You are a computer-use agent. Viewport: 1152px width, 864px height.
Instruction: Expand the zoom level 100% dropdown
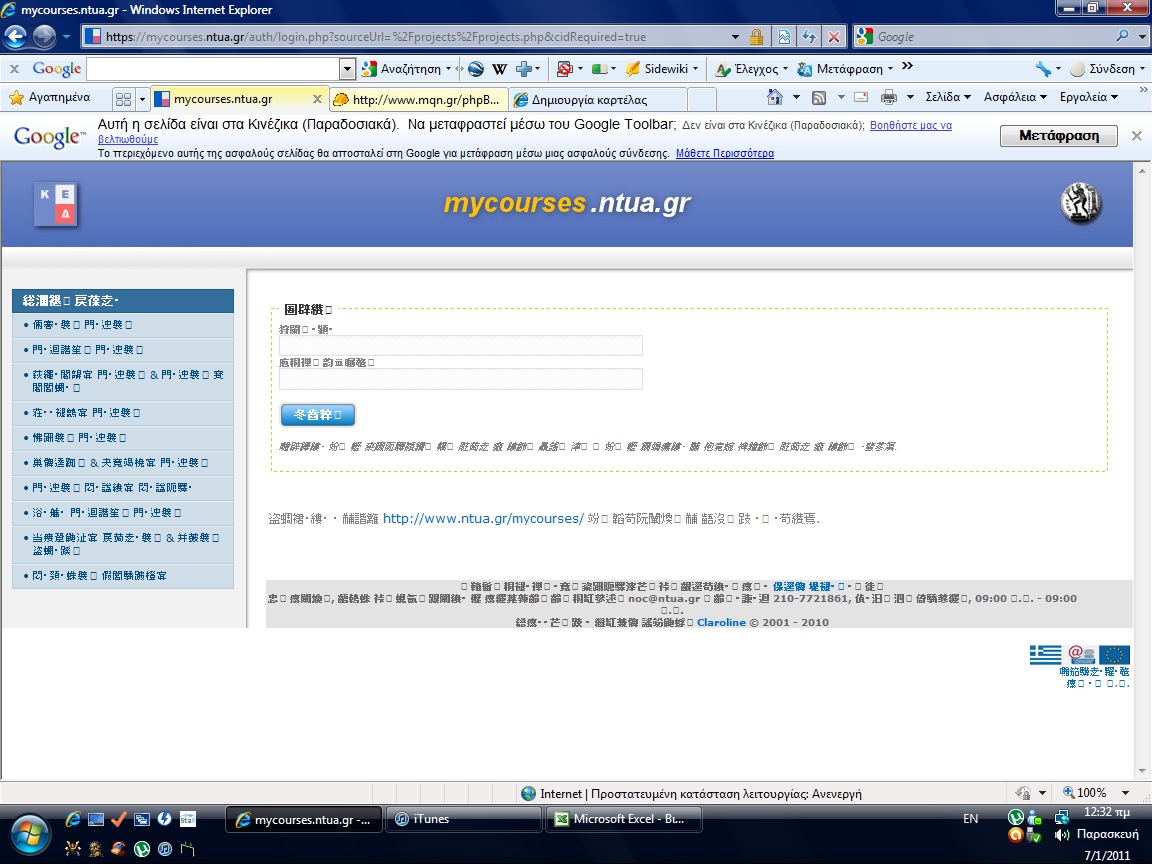pyautogui.click(x=1127, y=793)
